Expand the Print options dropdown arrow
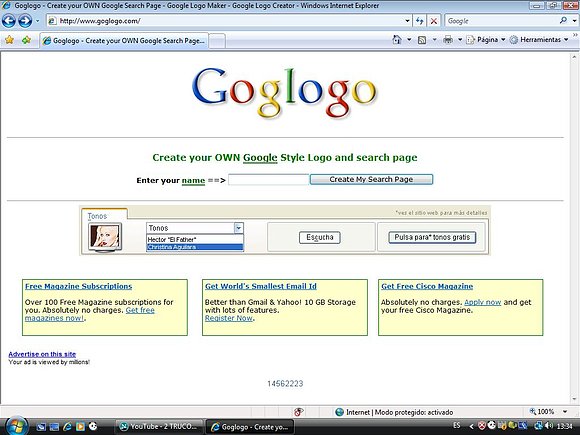This screenshot has height=435, width=580. [460, 40]
